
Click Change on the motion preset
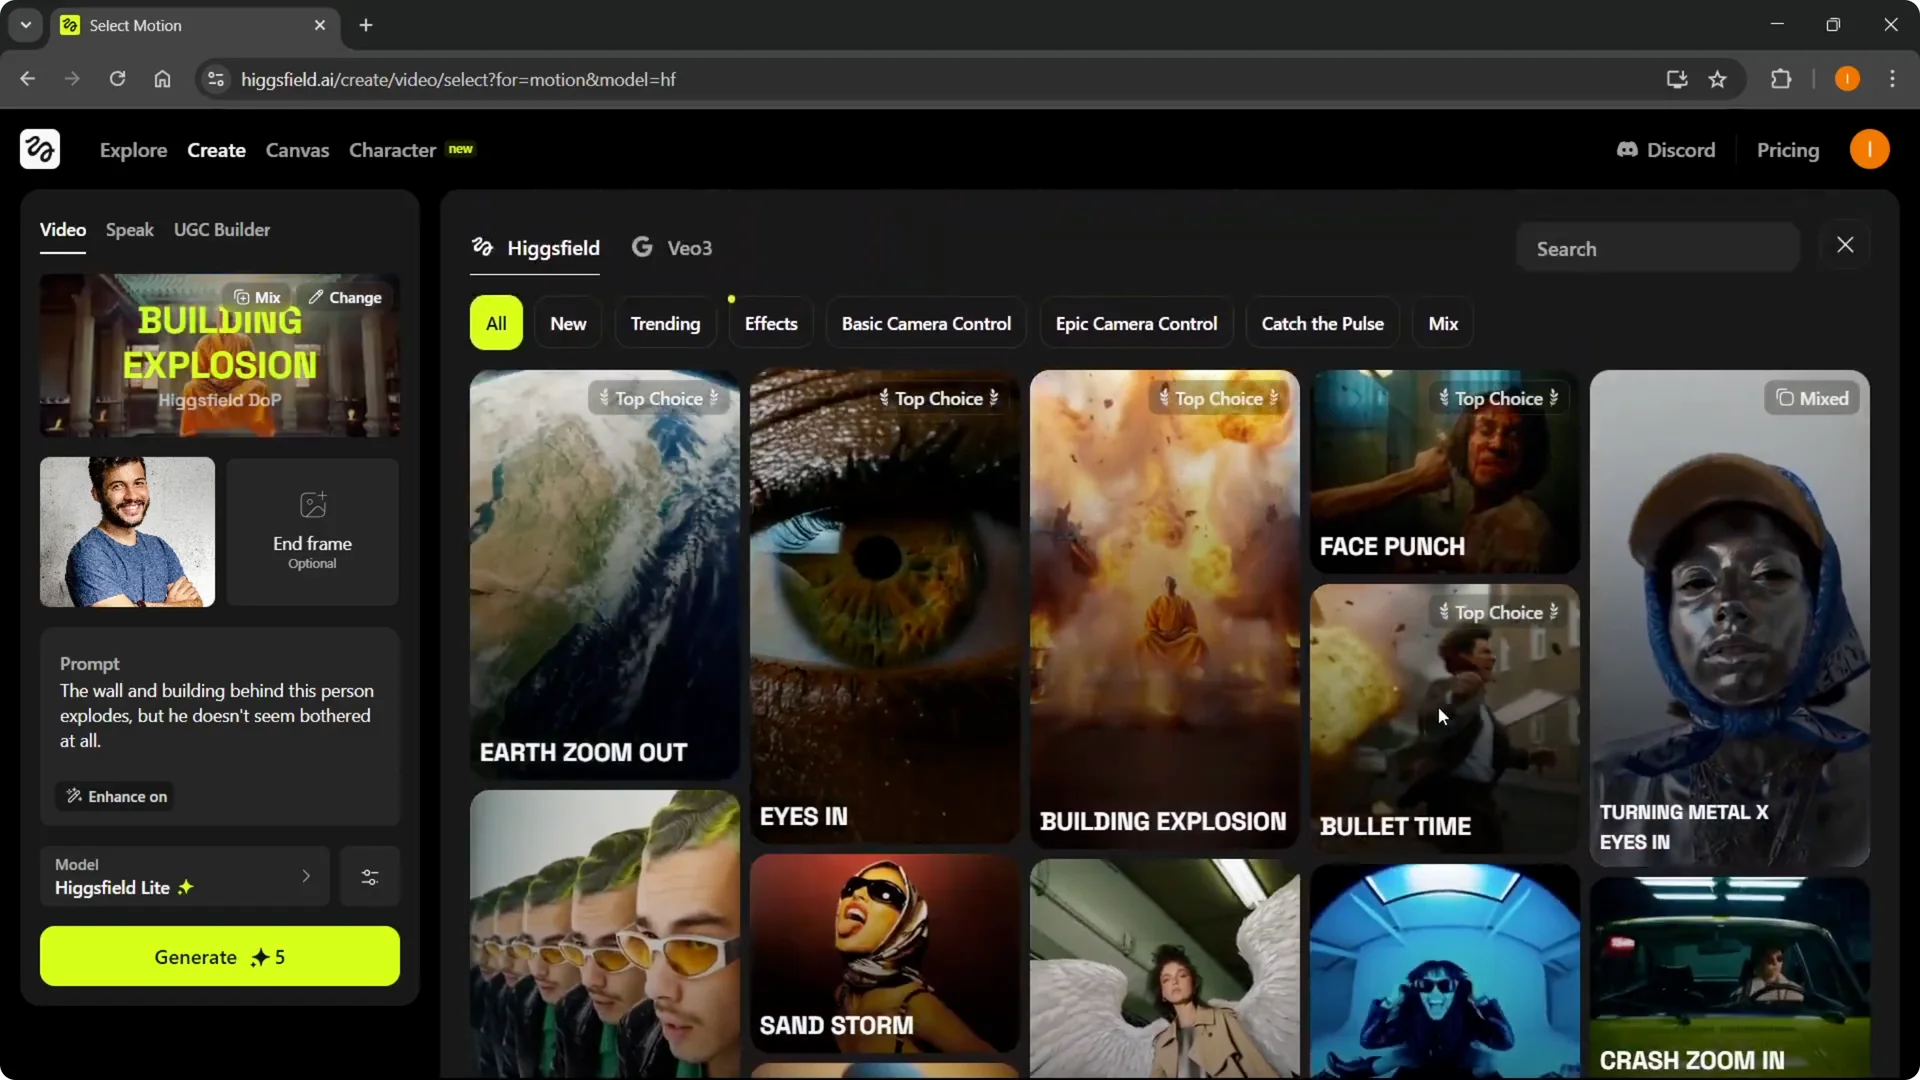click(345, 297)
